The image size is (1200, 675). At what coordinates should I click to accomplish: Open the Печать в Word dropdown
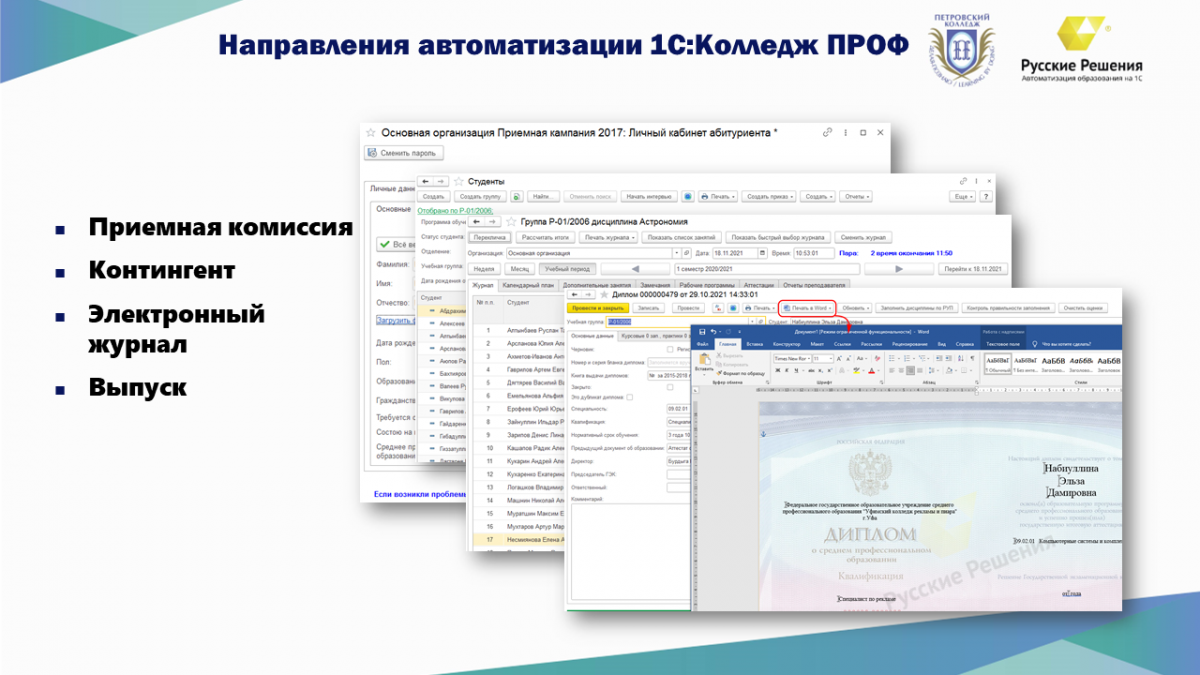coord(808,307)
